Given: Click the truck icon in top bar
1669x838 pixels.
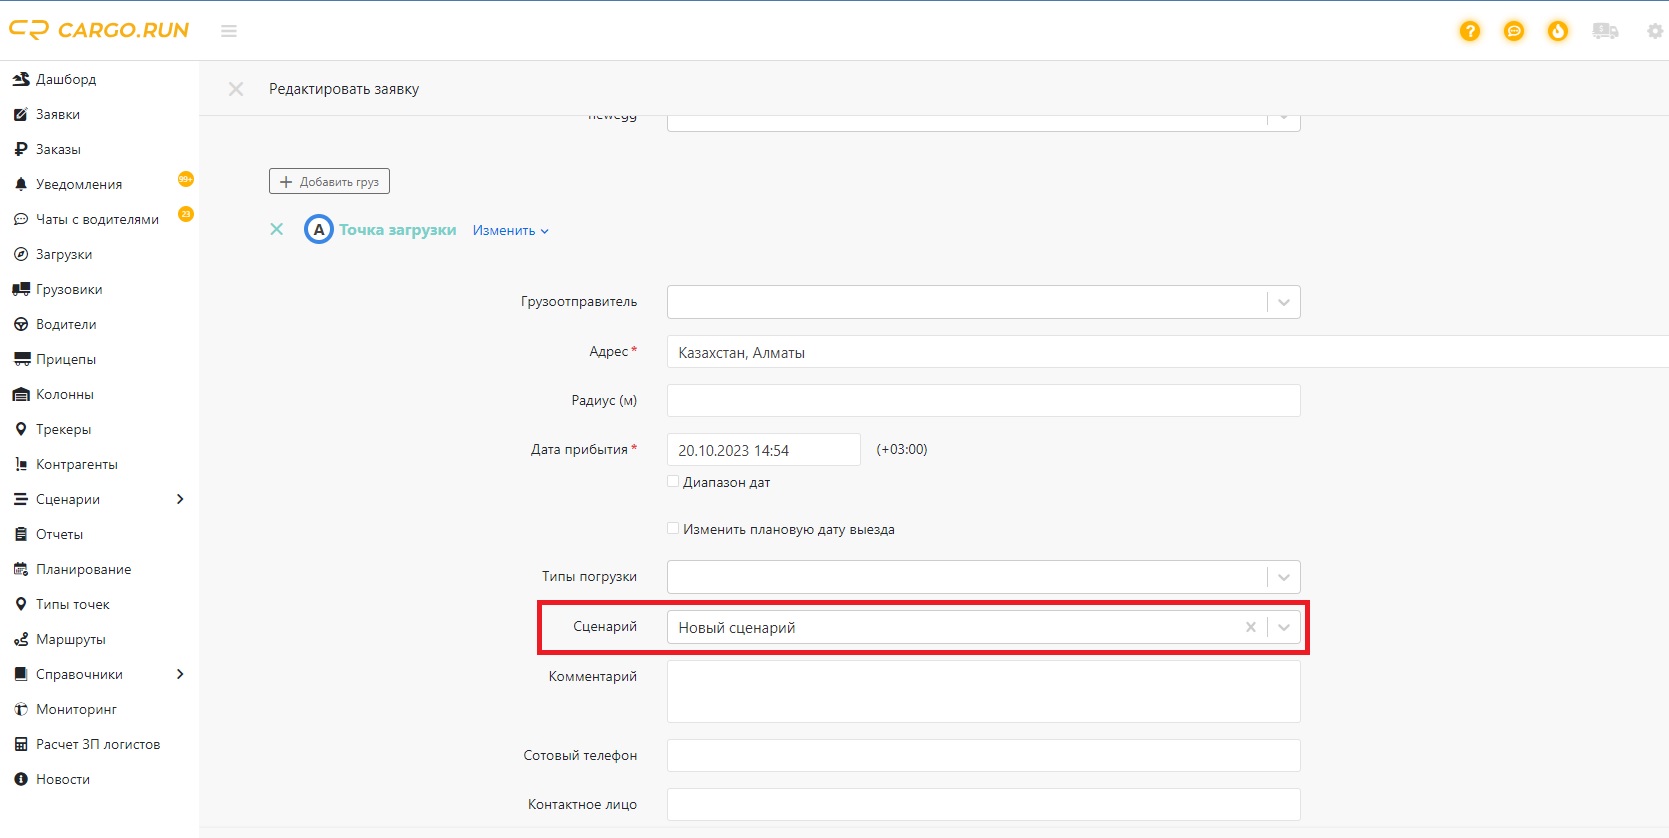Looking at the screenshot, I should click(1605, 31).
